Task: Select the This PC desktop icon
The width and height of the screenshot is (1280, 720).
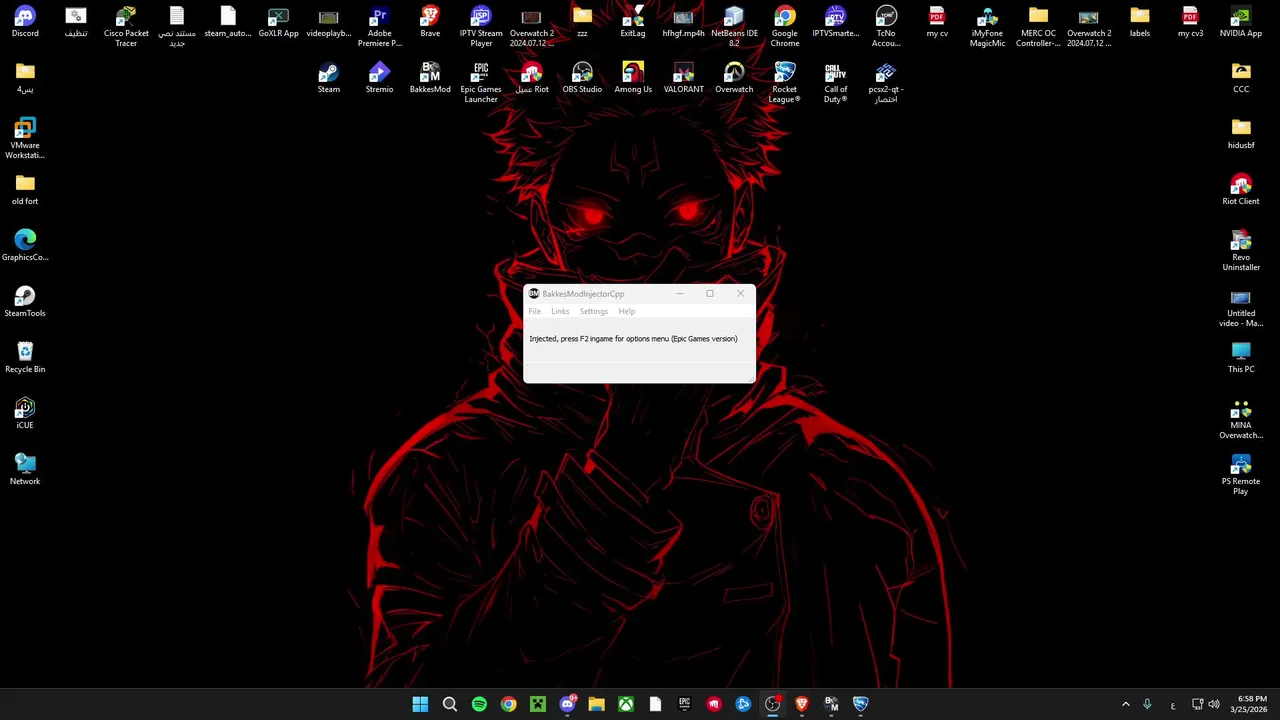Action: pyautogui.click(x=1241, y=358)
